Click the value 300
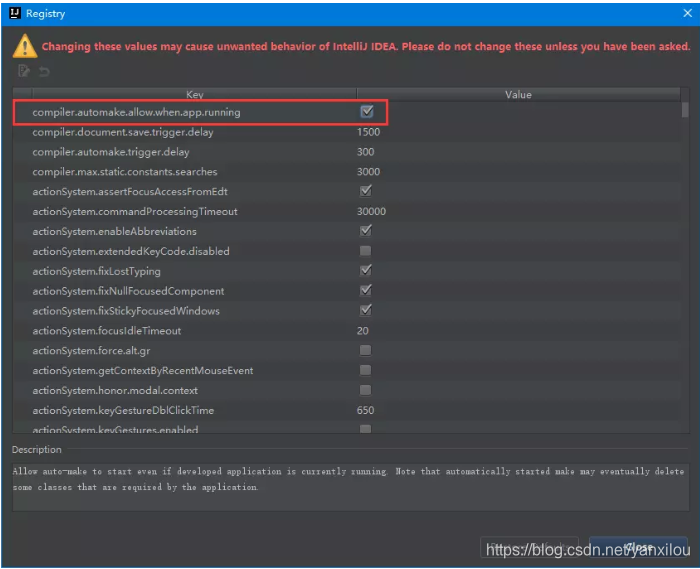This screenshot has height=569, width=700. 365,152
